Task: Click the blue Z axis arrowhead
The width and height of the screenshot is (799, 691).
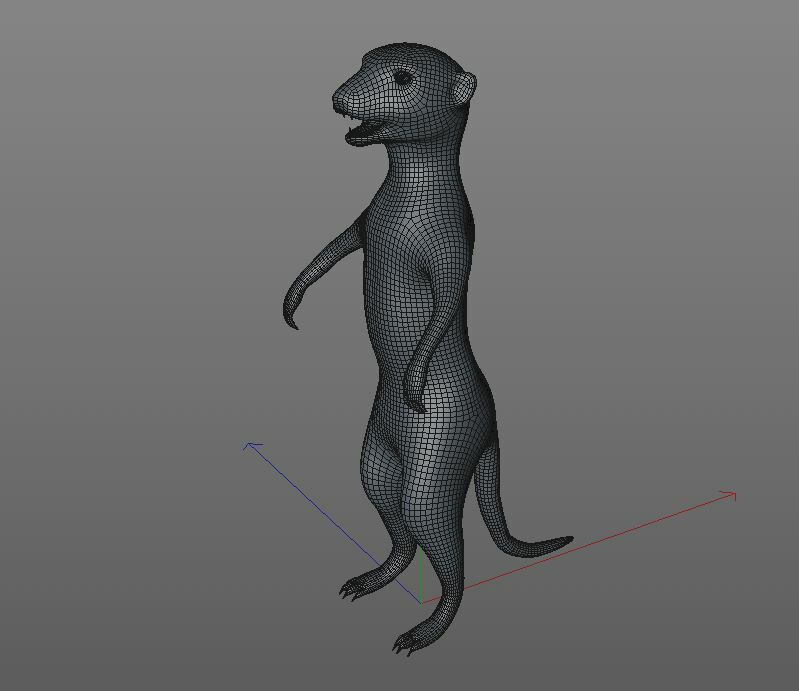Action: tap(252, 446)
